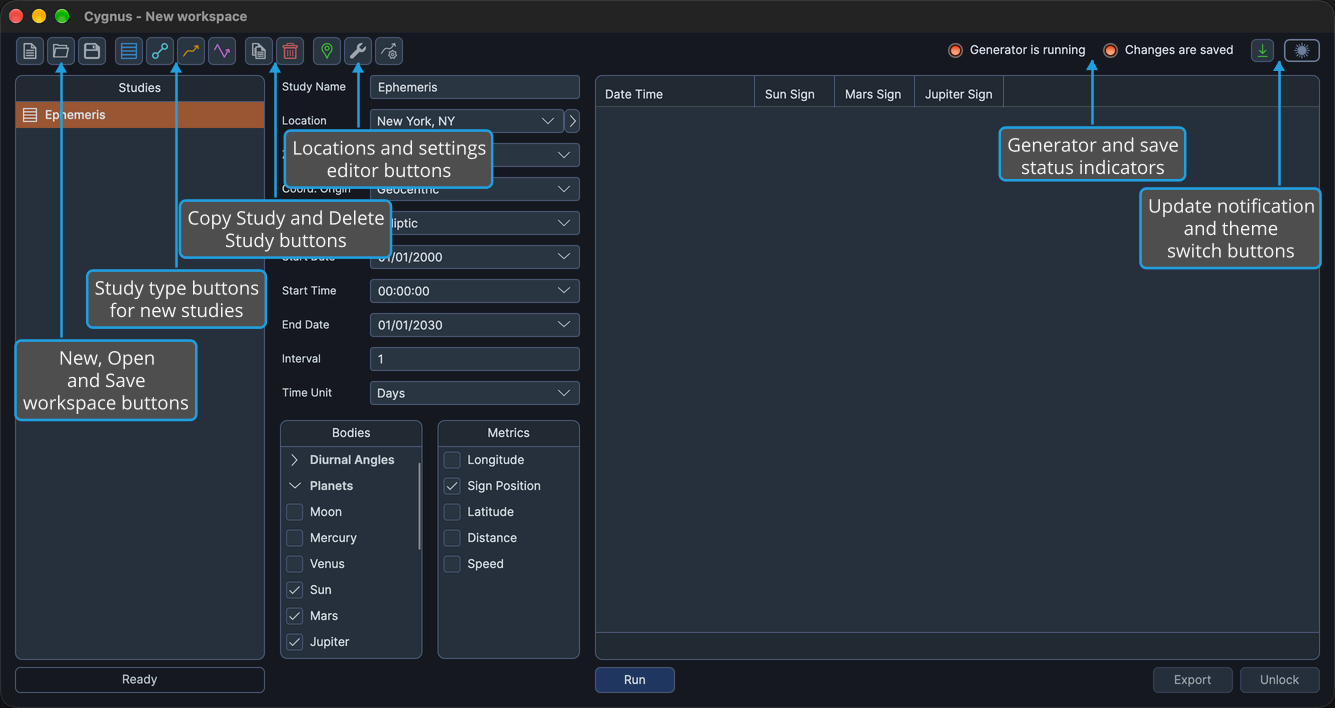Disable the Jupiter checkbox

[x=295, y=642]
